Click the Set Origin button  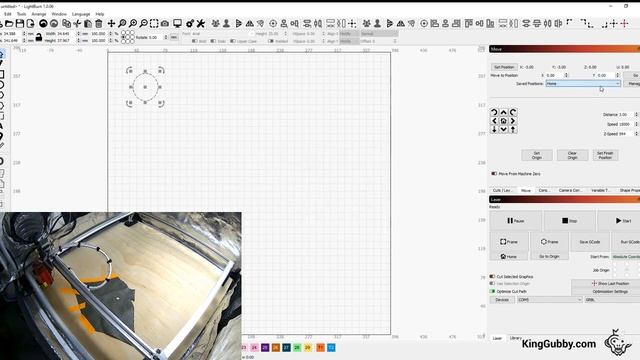537,155
